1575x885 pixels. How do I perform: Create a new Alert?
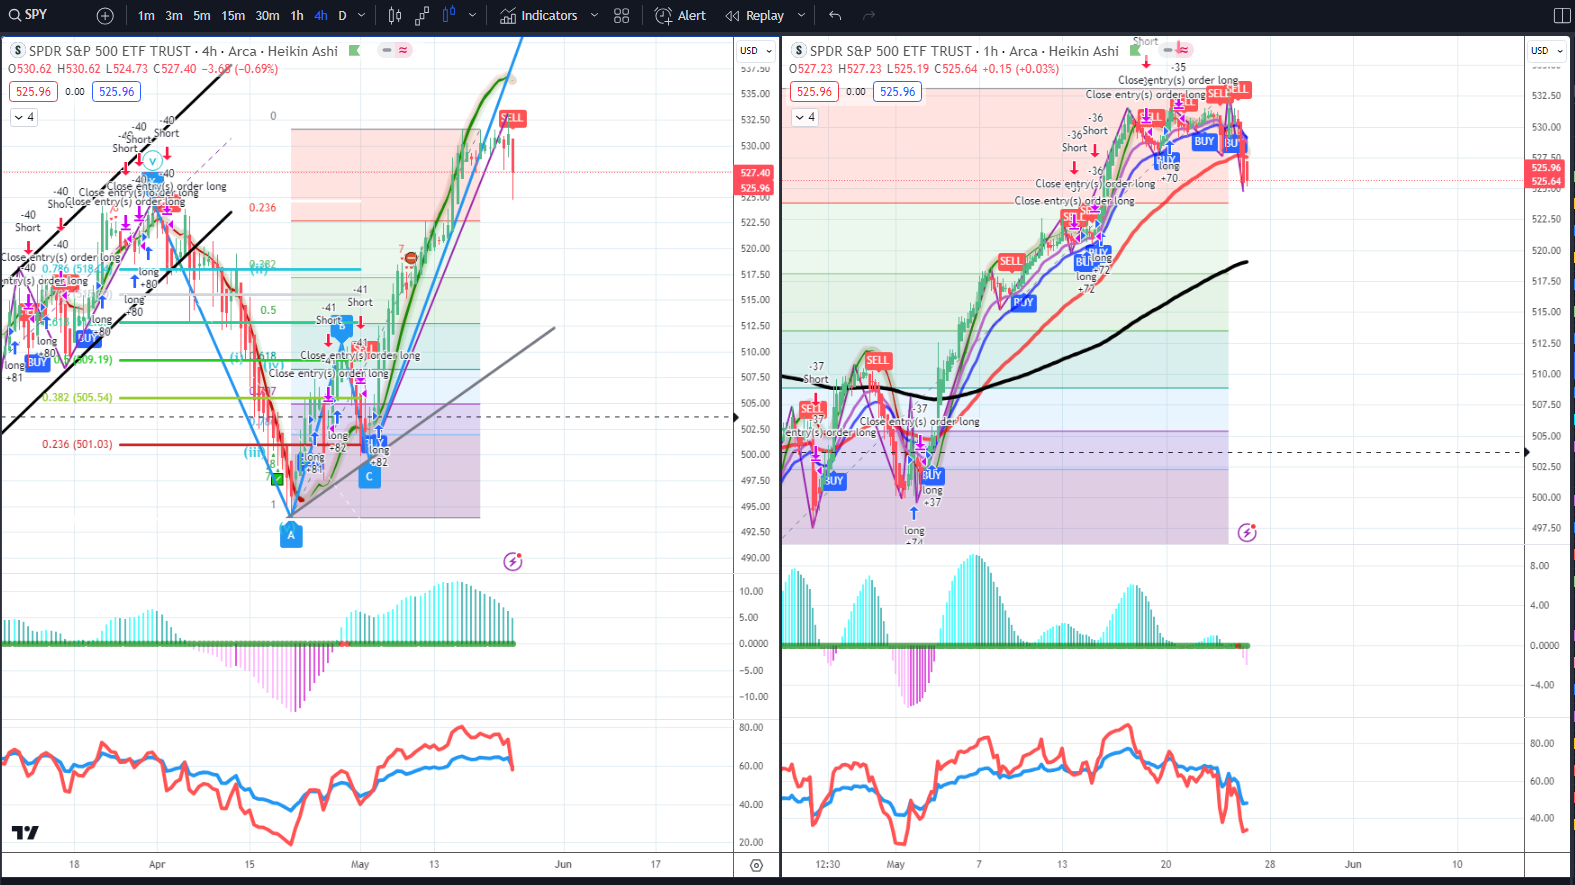coord(680,16)
